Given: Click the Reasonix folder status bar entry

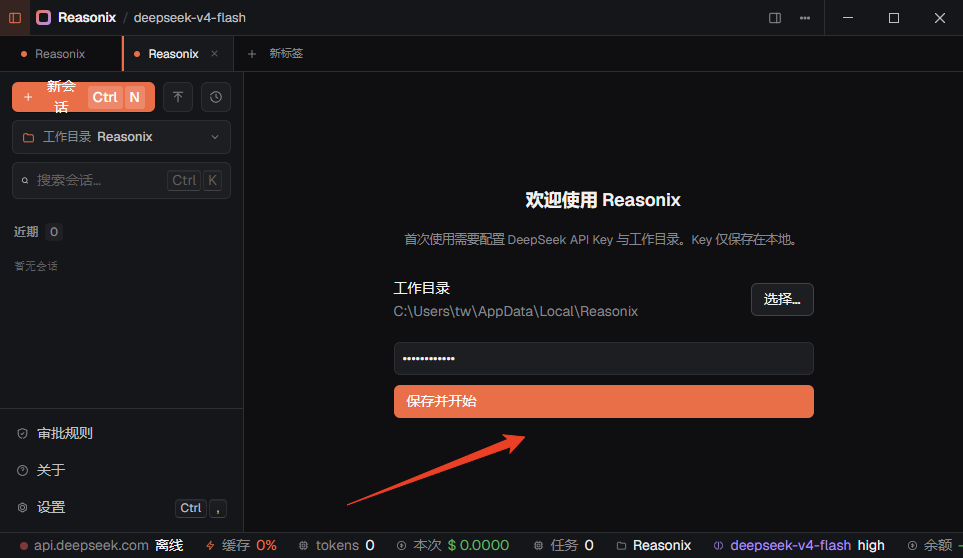Looking at the screenshot, I should pyautogui.click(x=654, y=545).
